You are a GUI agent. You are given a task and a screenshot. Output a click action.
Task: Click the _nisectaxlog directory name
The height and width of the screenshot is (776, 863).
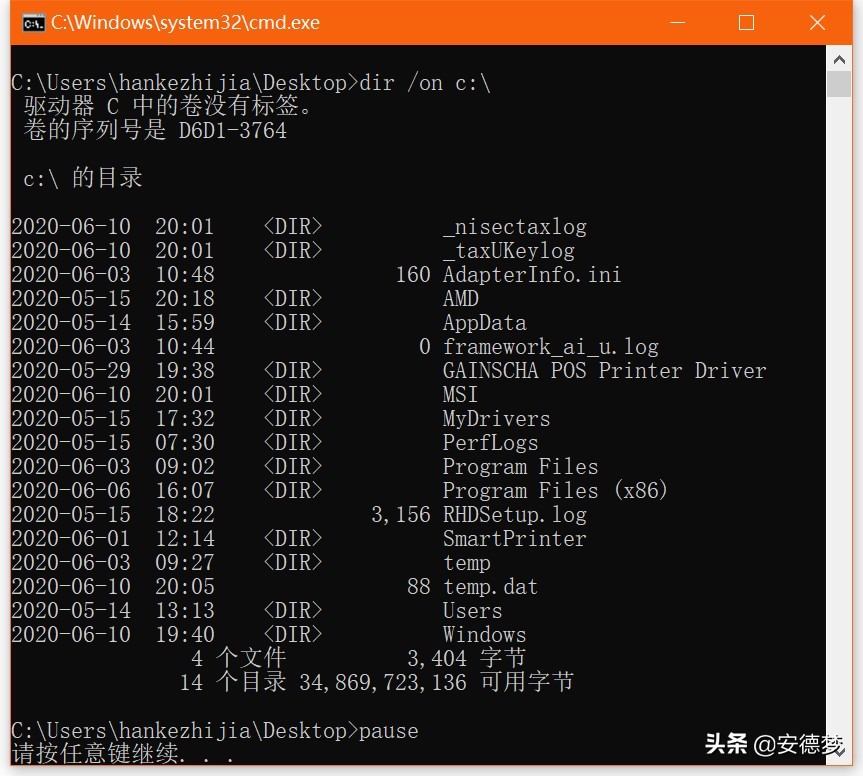click(x=515, y=227)
